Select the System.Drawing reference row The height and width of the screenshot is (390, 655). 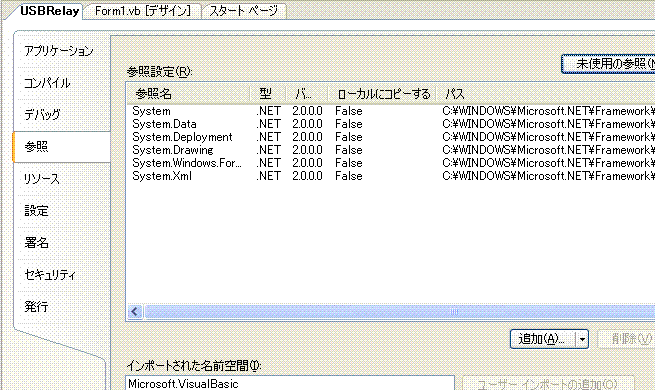click(391, 150)
